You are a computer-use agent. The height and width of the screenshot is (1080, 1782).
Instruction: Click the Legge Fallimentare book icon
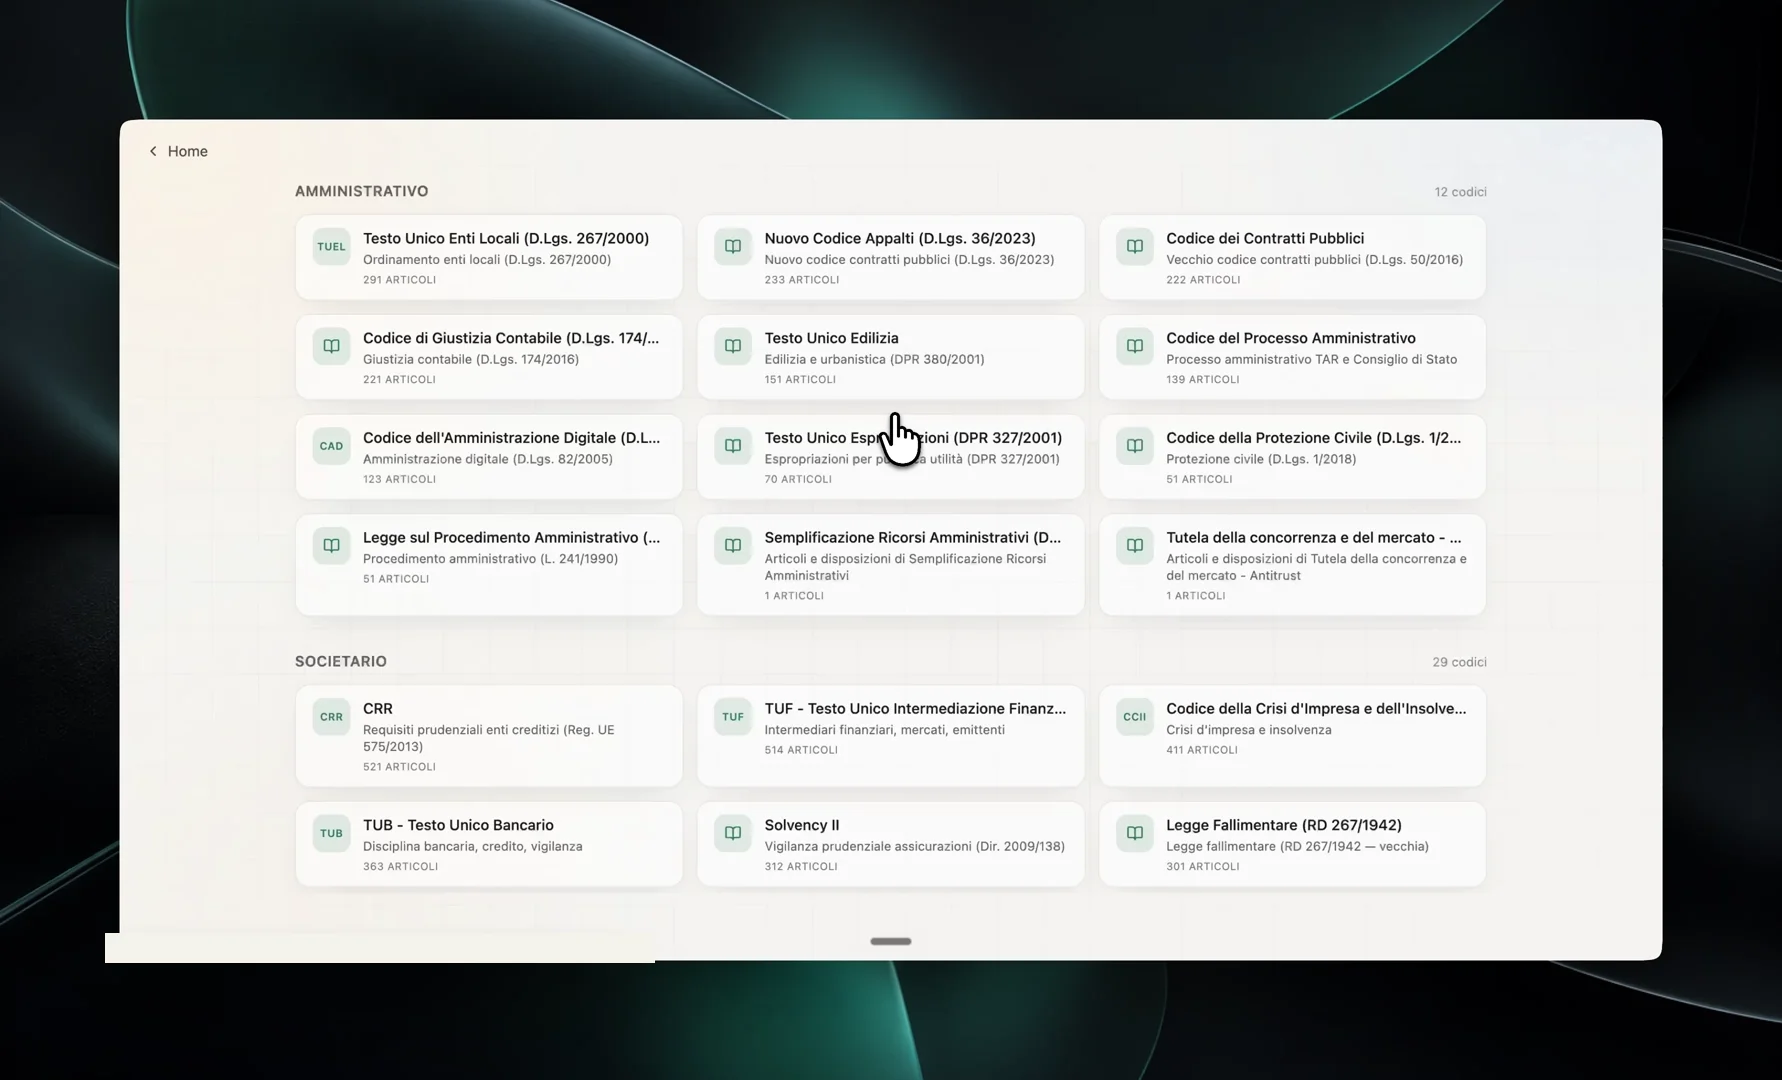coord(1135,834)
